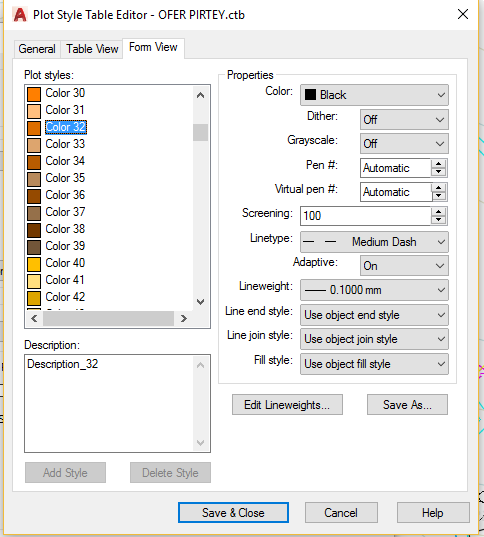
Task: Decrease Virtual pen # with down arrow
Action: point(438,196)
